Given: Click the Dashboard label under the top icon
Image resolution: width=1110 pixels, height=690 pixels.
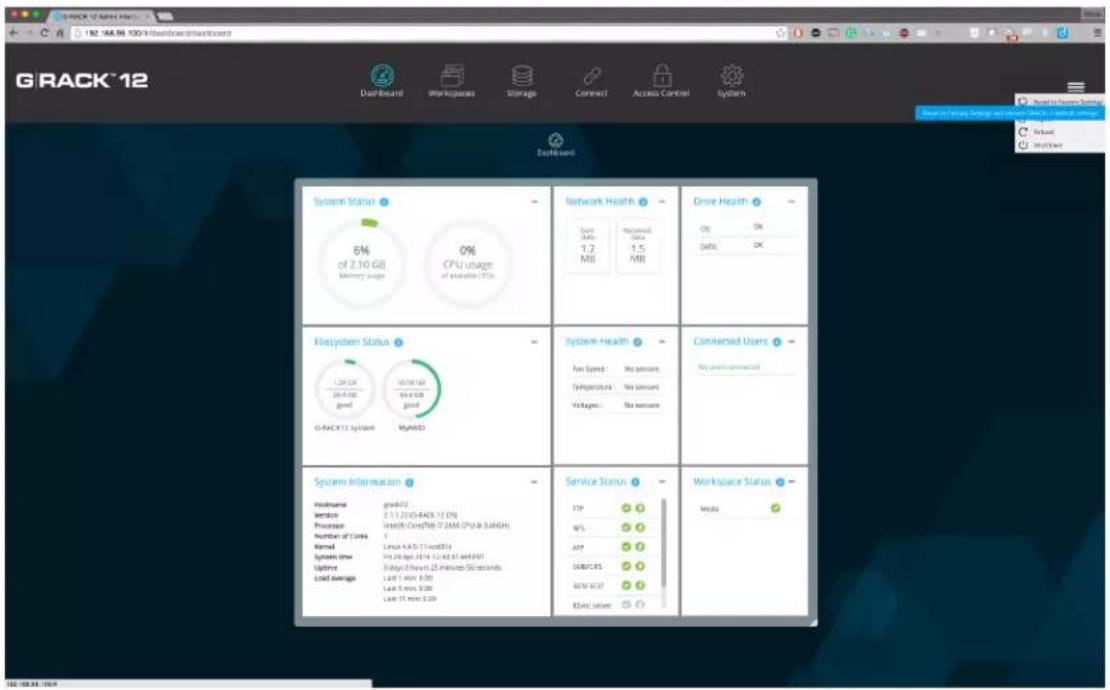Looking at the screenshot, I should (x=382, y=93).
